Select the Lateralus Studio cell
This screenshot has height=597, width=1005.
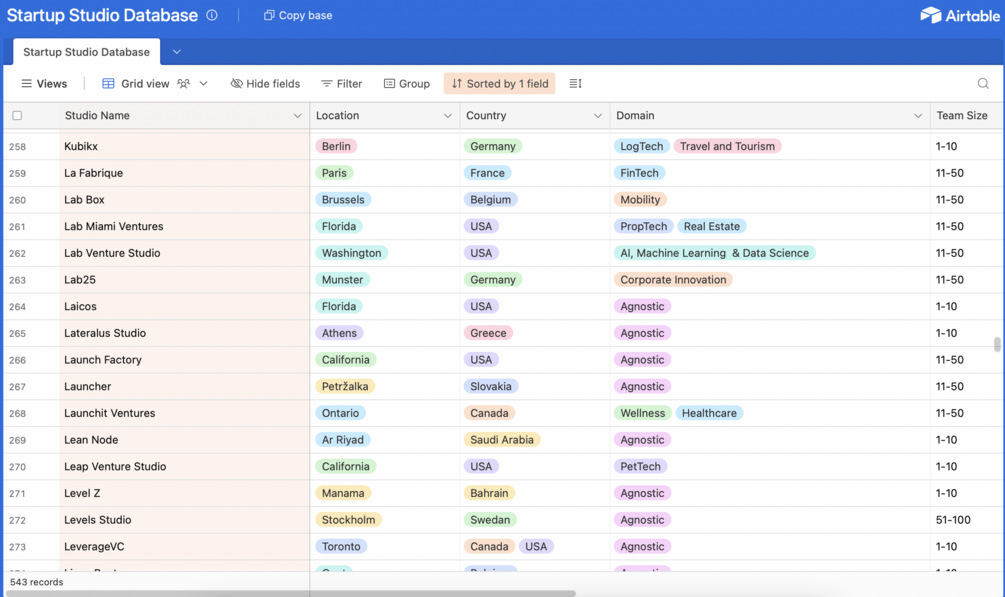pyautogui.click(x=185, y=333)
